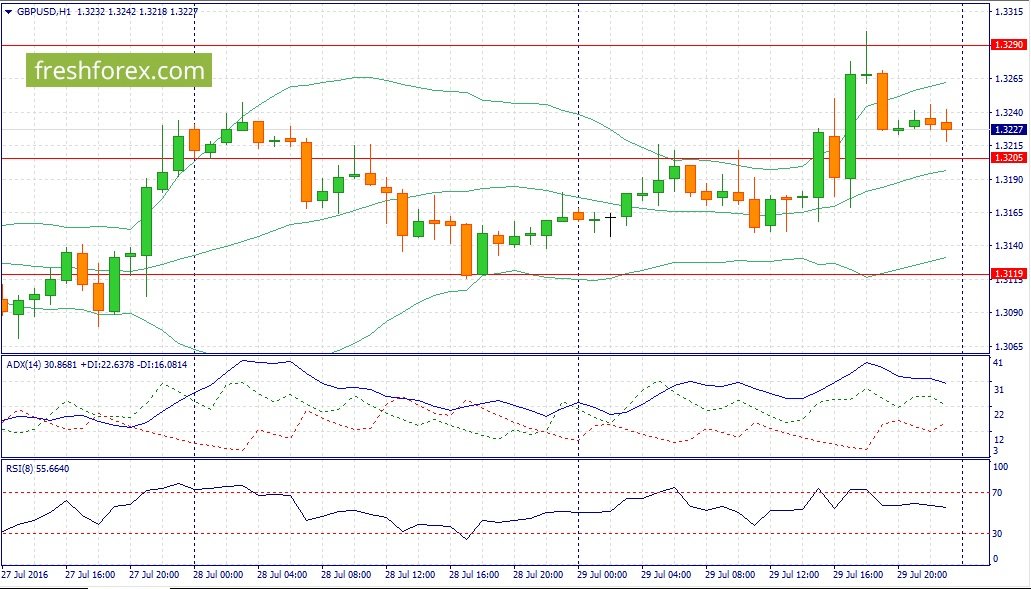Click the 1.3265 price axis label
The image size is (1031, 589).
(x=1007, y=79)
